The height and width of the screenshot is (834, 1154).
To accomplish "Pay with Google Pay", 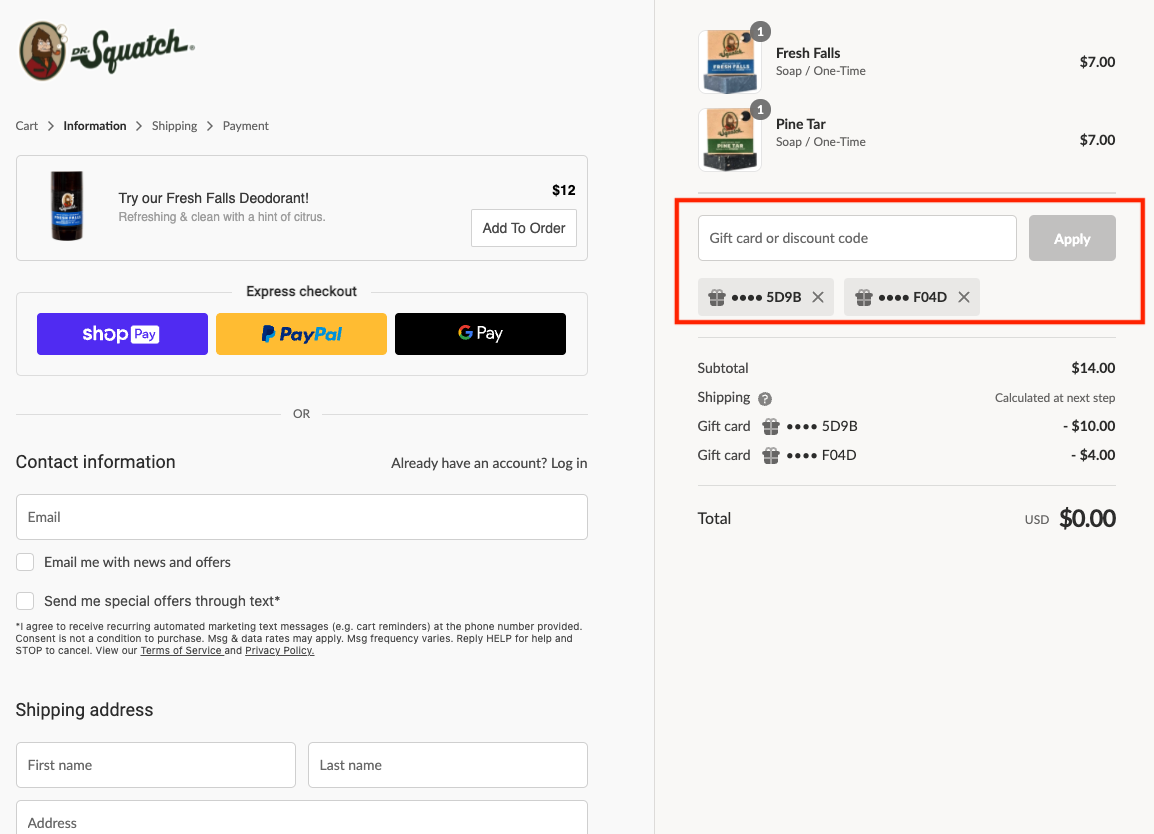I will (x=480, y=334).
